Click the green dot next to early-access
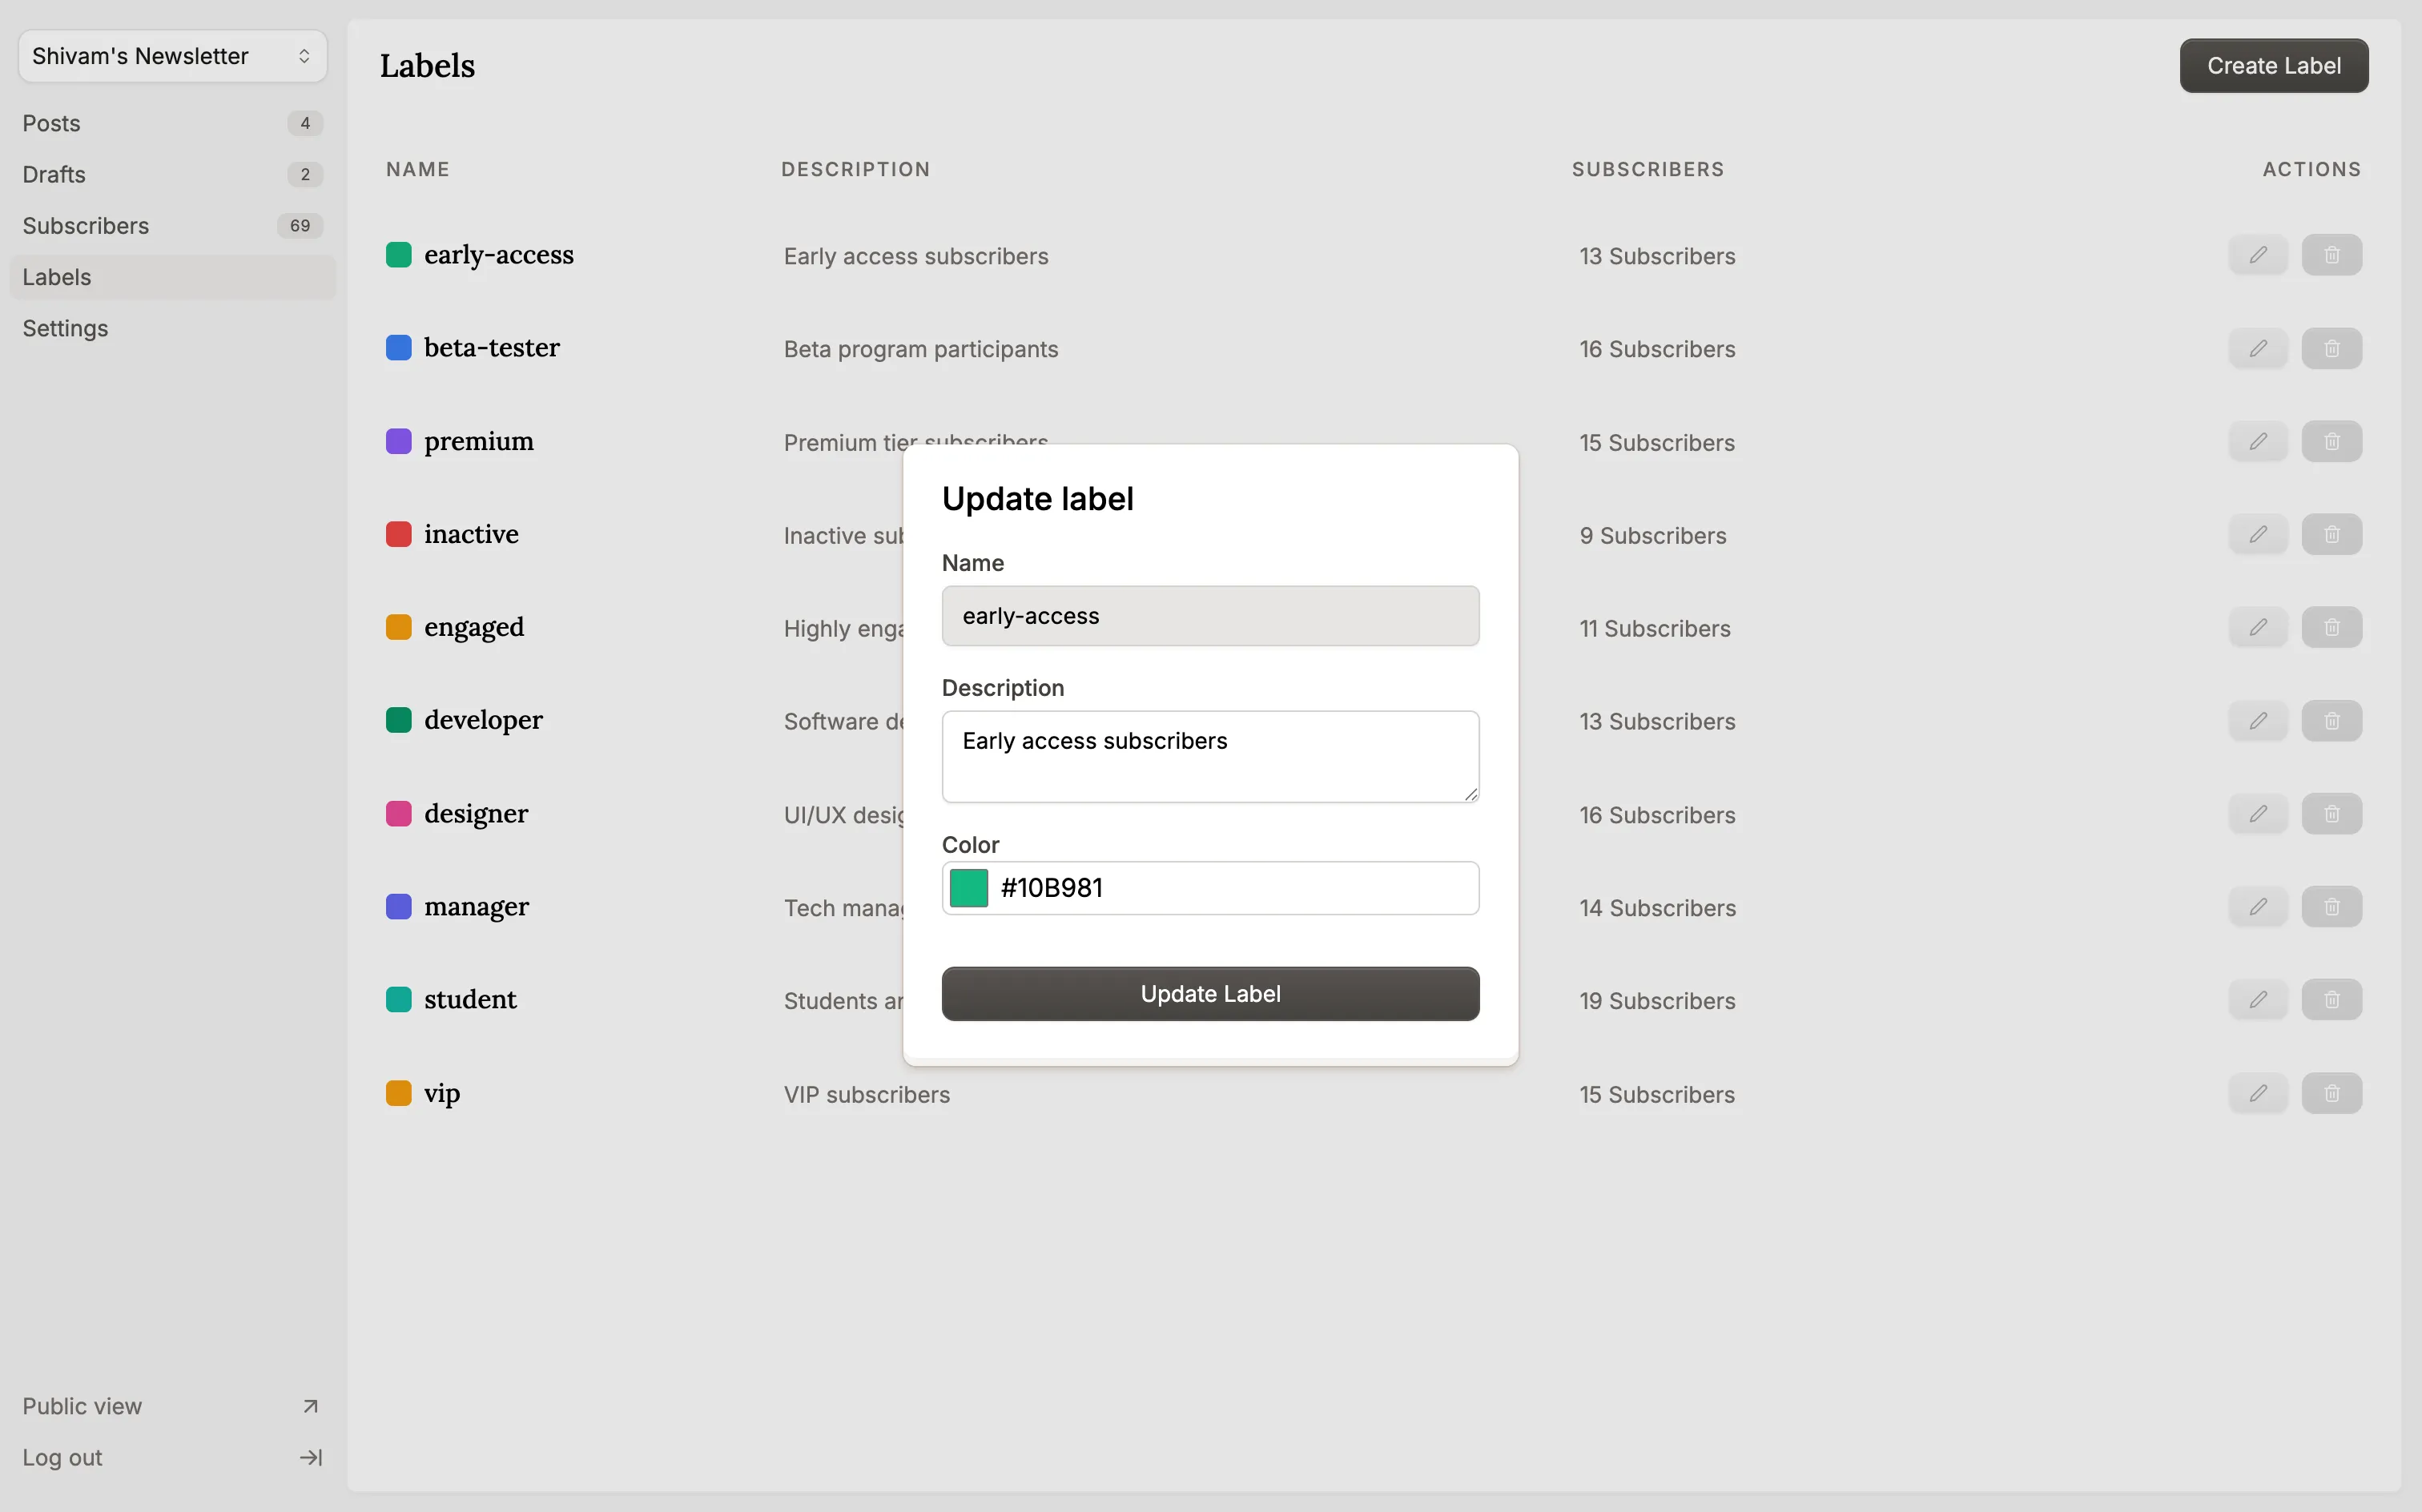The width and height of the screenshot is (2422, 1512). pyautogui.click(x=399, y=254)
